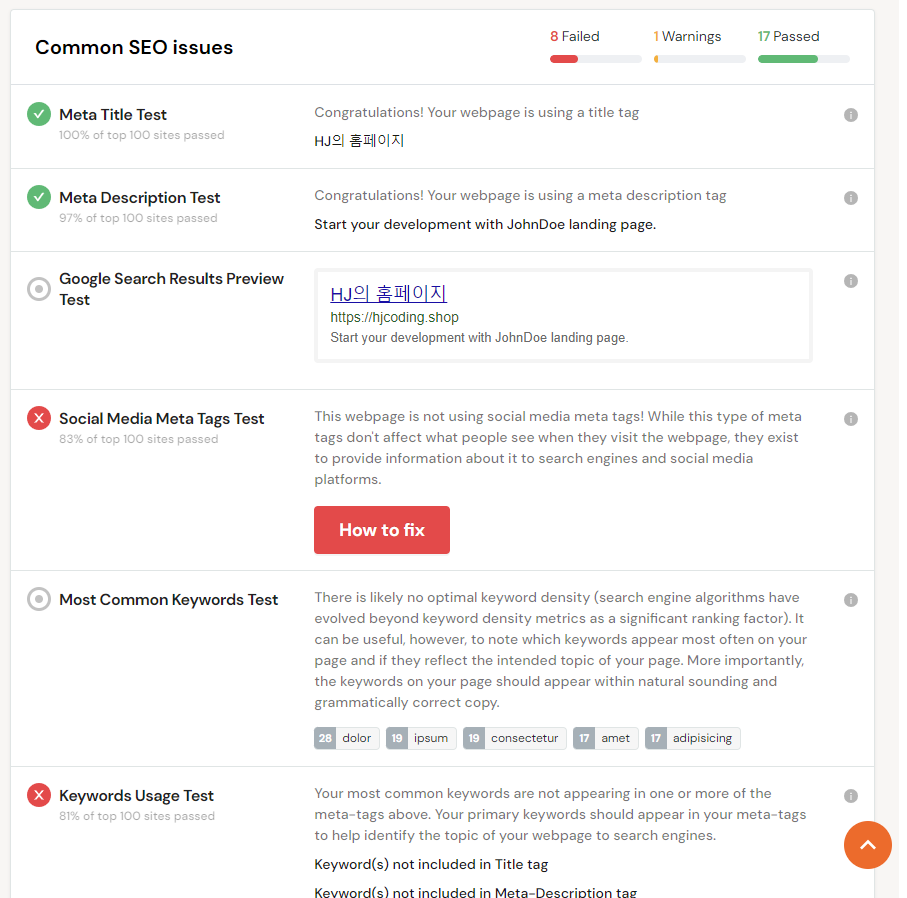
Task: Click the orange scroll-to-top arrow button
Action: point(867,845)
